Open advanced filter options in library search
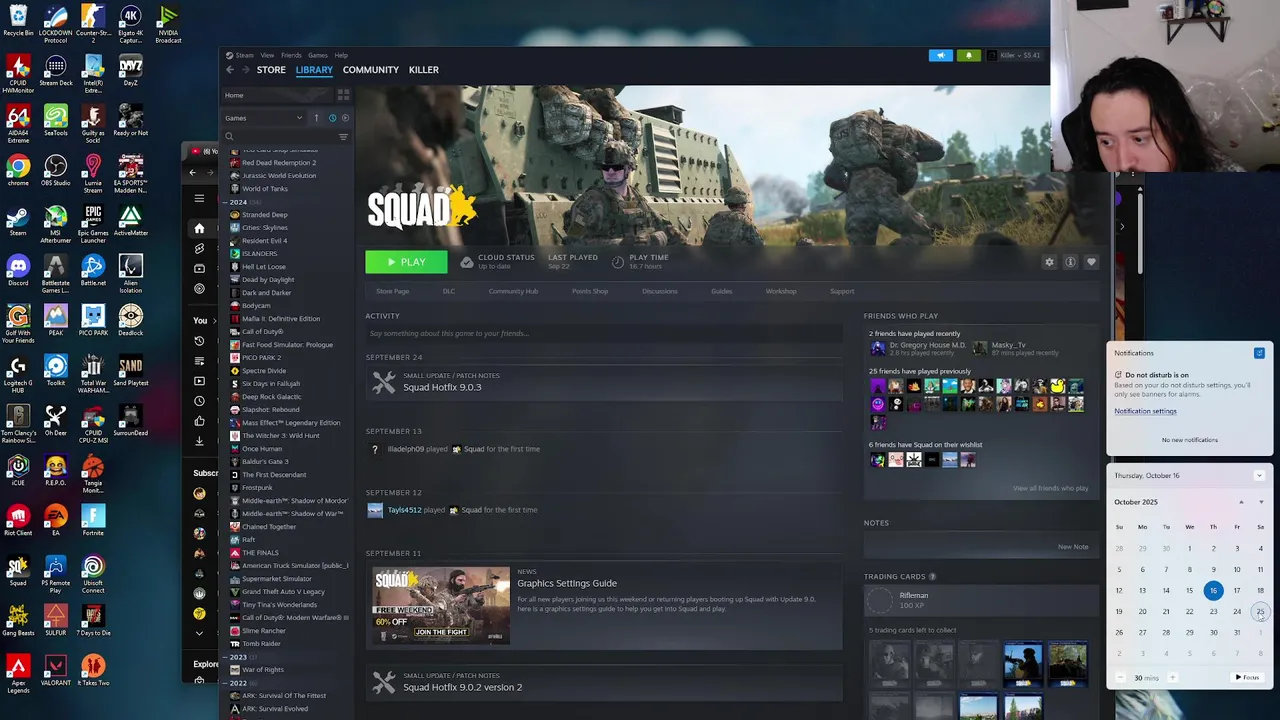Viewport: 1280px width, 720px height. click(343, 137)
